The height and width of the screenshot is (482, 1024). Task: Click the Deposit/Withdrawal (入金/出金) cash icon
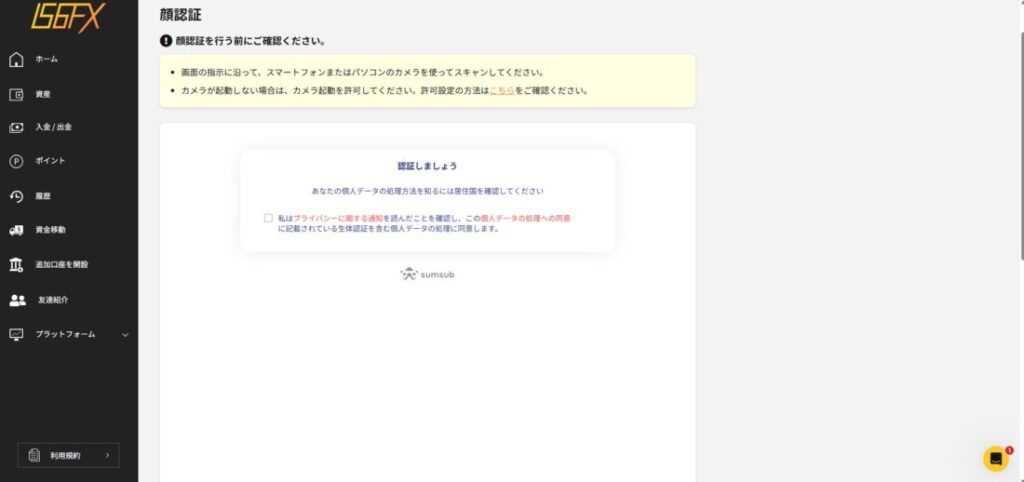point(16,127)
